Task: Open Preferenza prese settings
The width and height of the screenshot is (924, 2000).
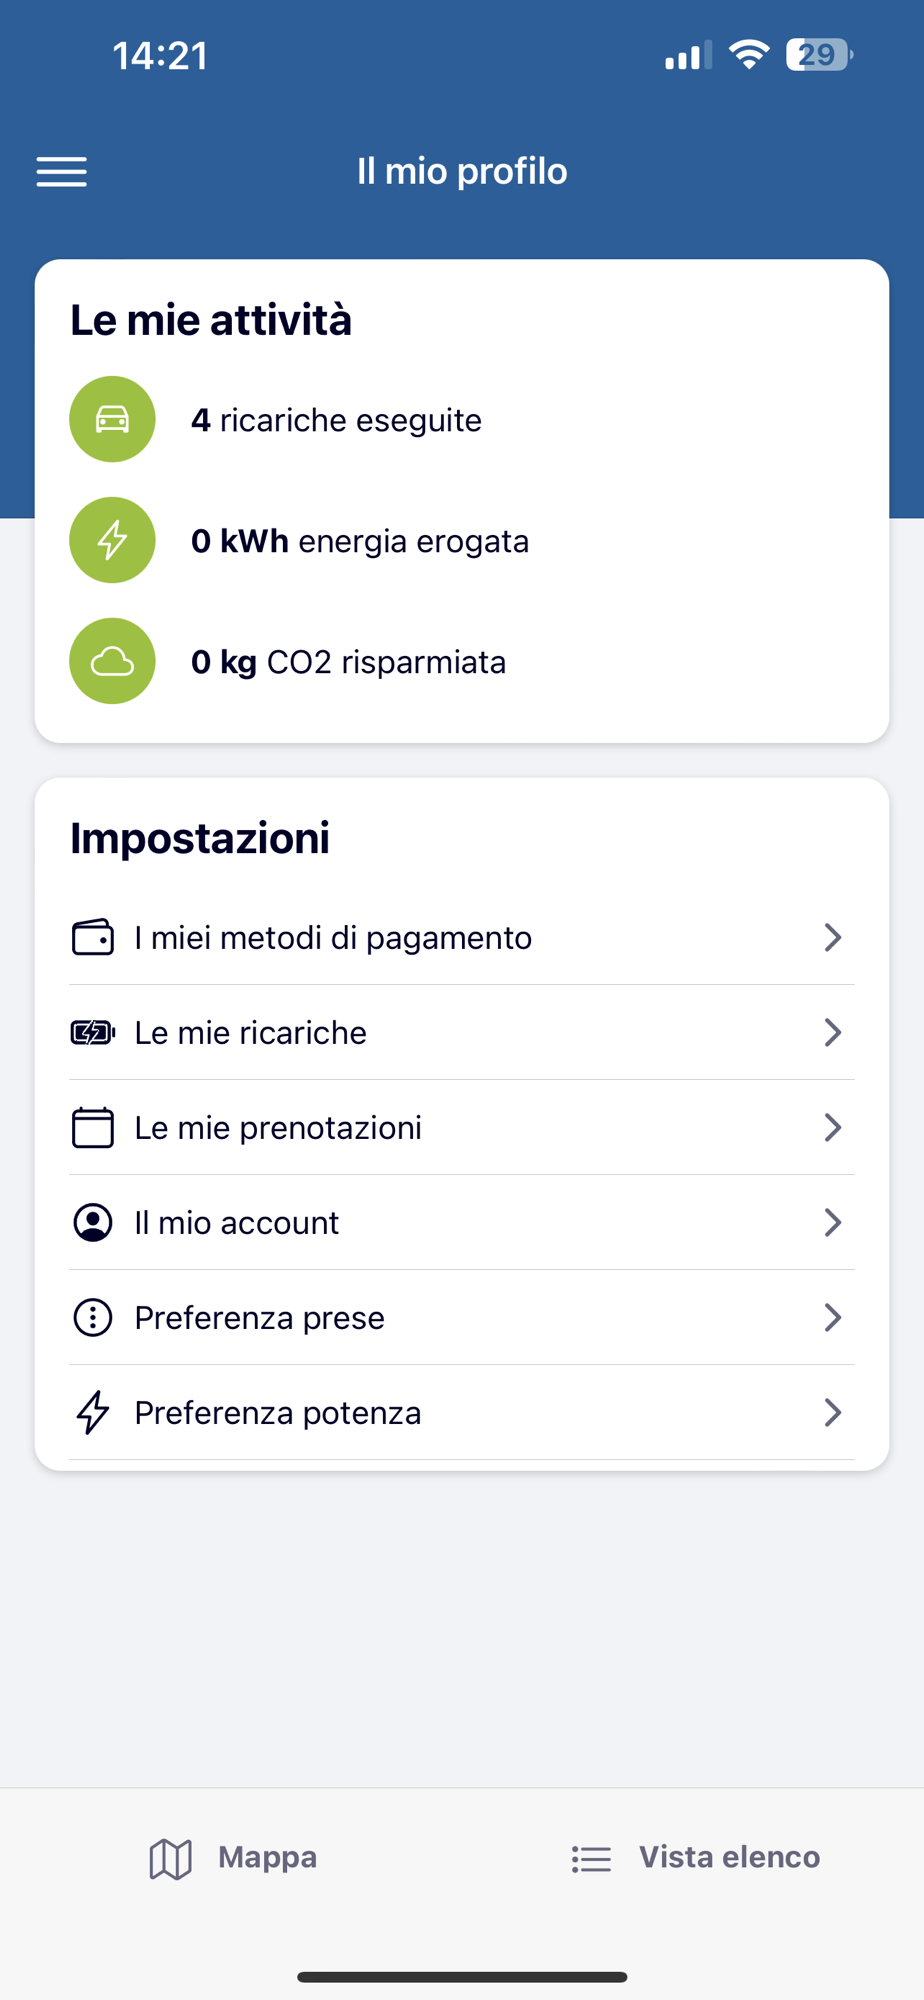Action: coord(260,1318)
